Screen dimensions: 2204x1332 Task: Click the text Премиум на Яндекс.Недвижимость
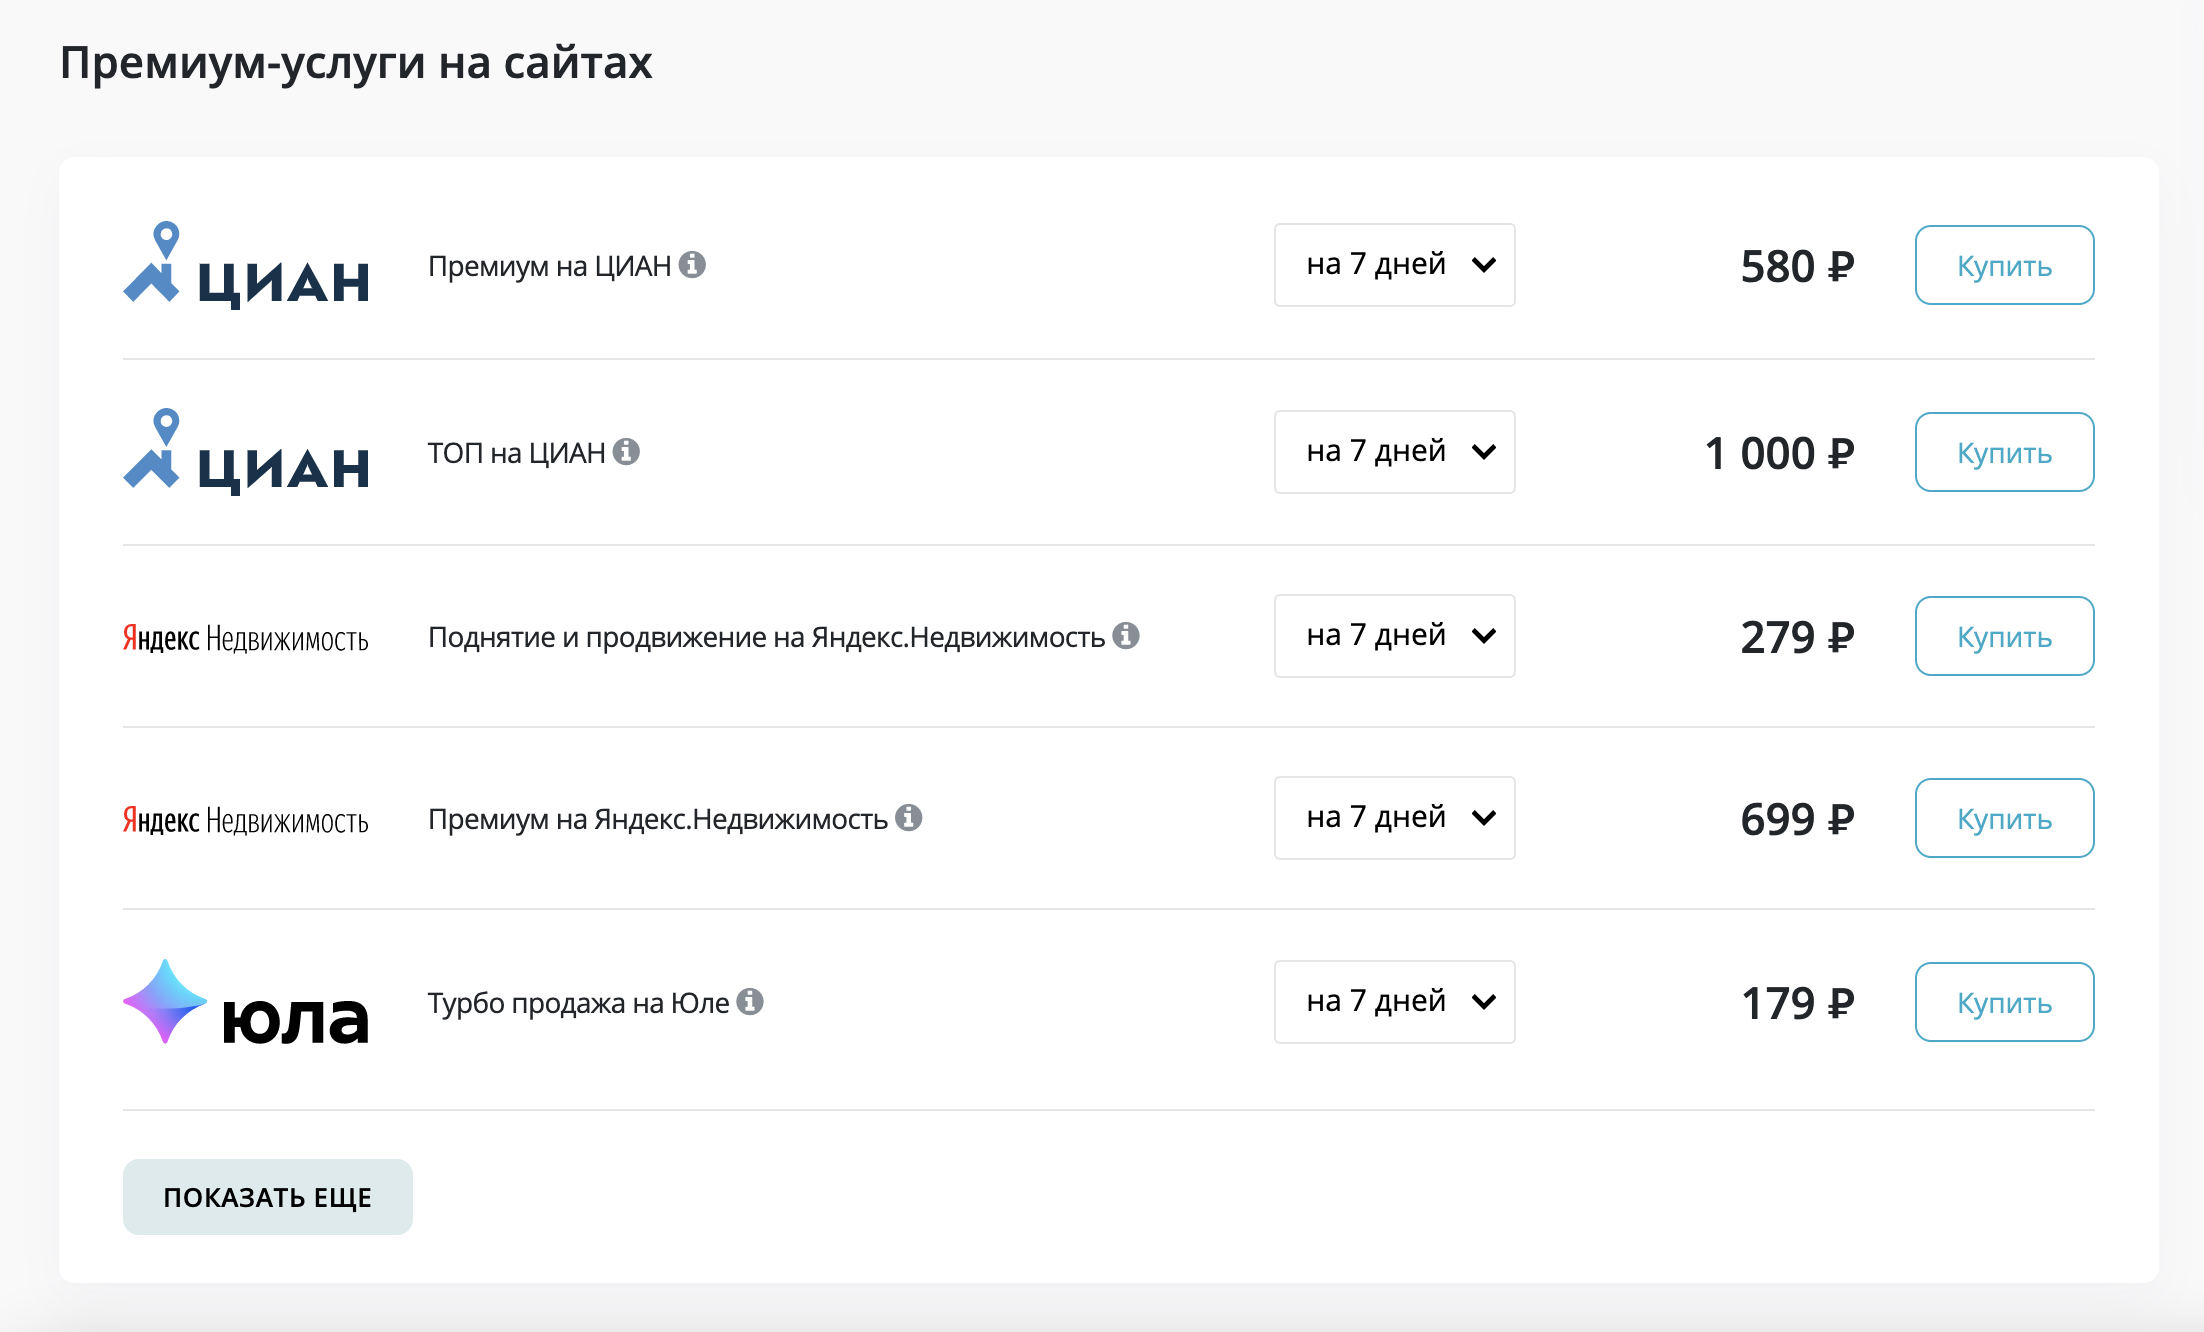pyautogui.click(x=658, y=819)
